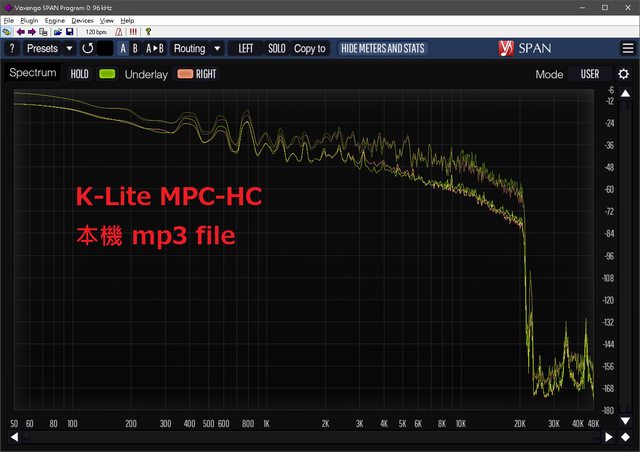Click the open folder toolbar icon

click(x=58, y=32)
